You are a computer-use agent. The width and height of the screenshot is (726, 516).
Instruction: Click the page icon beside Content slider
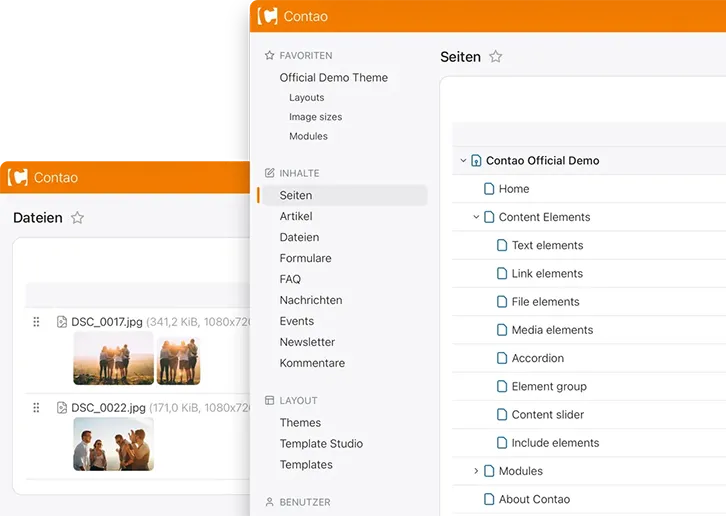[x=502, y=415]
